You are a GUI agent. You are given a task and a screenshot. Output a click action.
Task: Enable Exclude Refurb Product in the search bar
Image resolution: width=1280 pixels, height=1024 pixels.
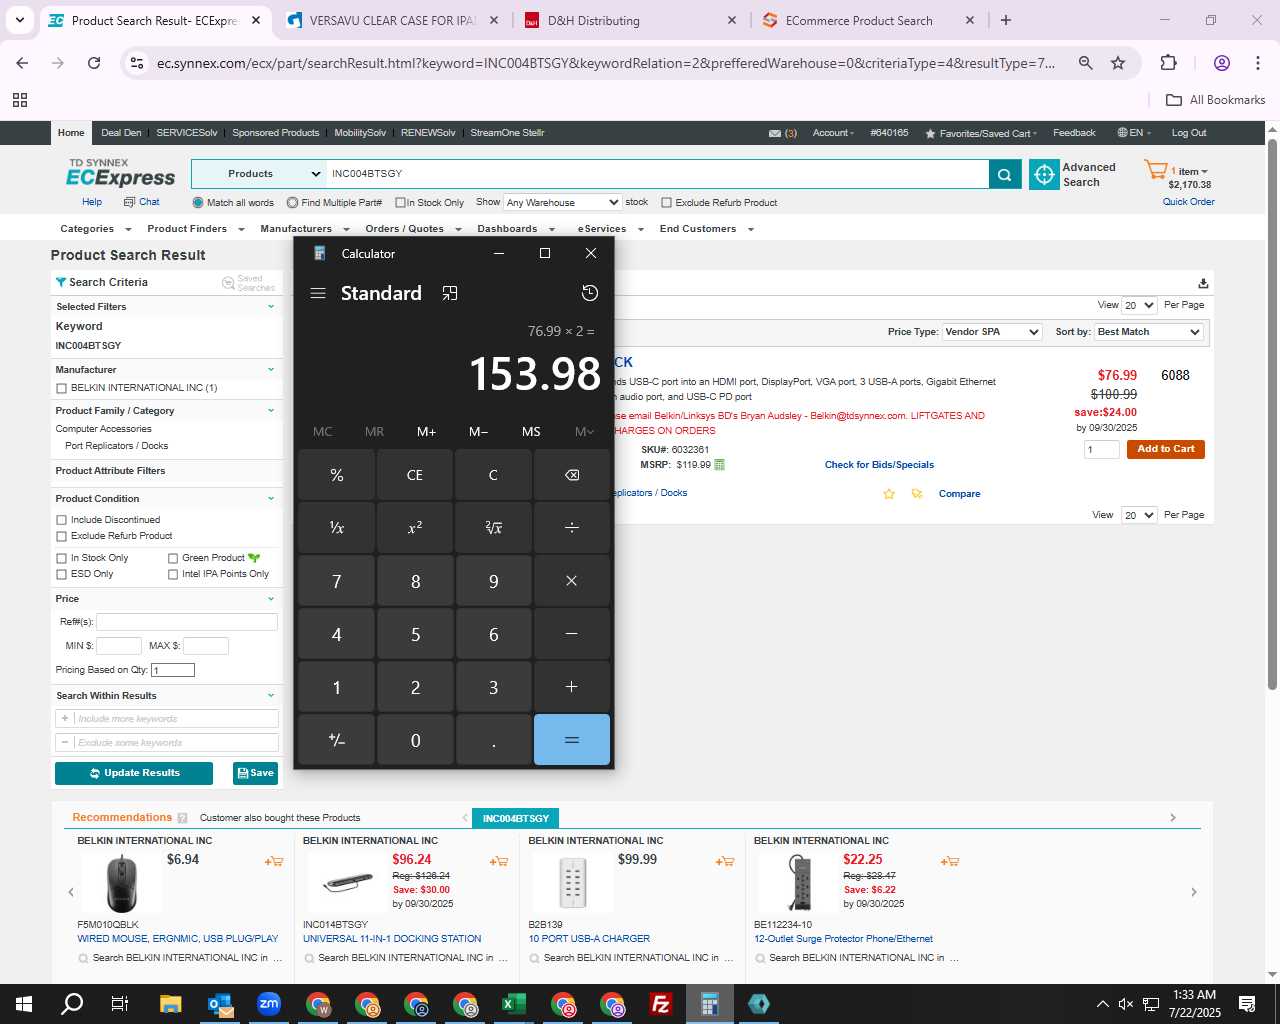(x=667, y=203)
